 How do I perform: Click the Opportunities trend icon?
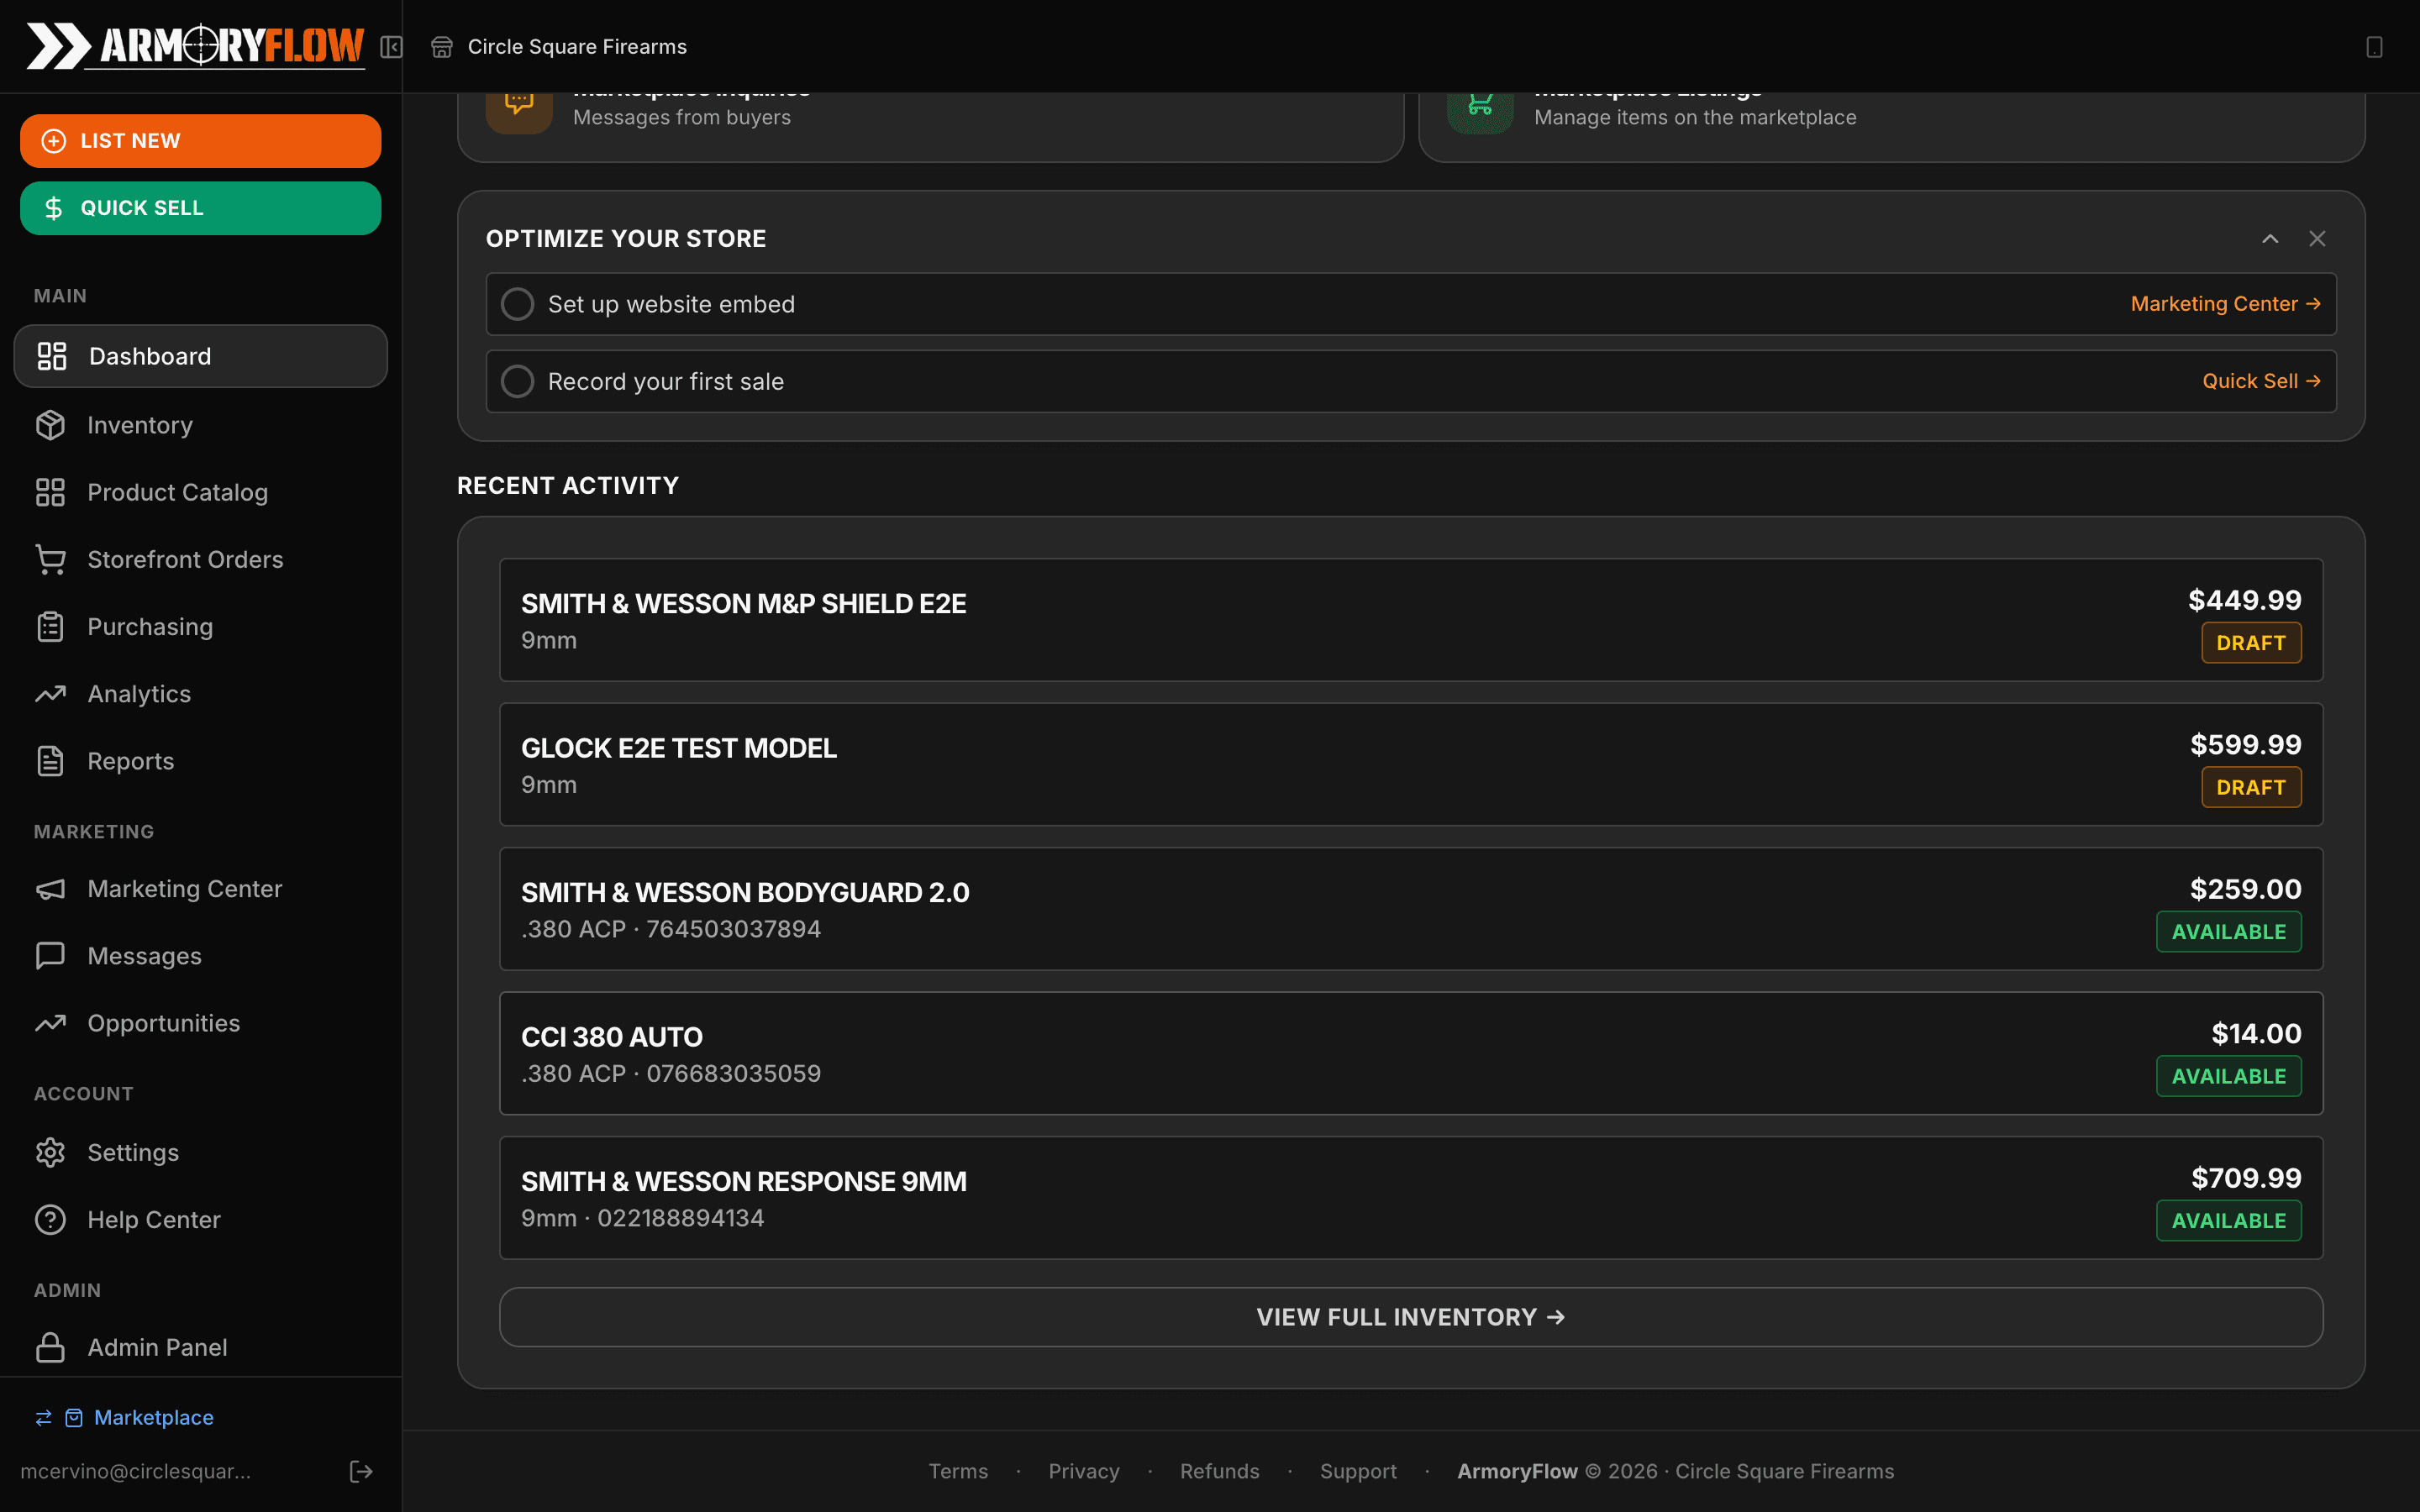pos(50,1023)
